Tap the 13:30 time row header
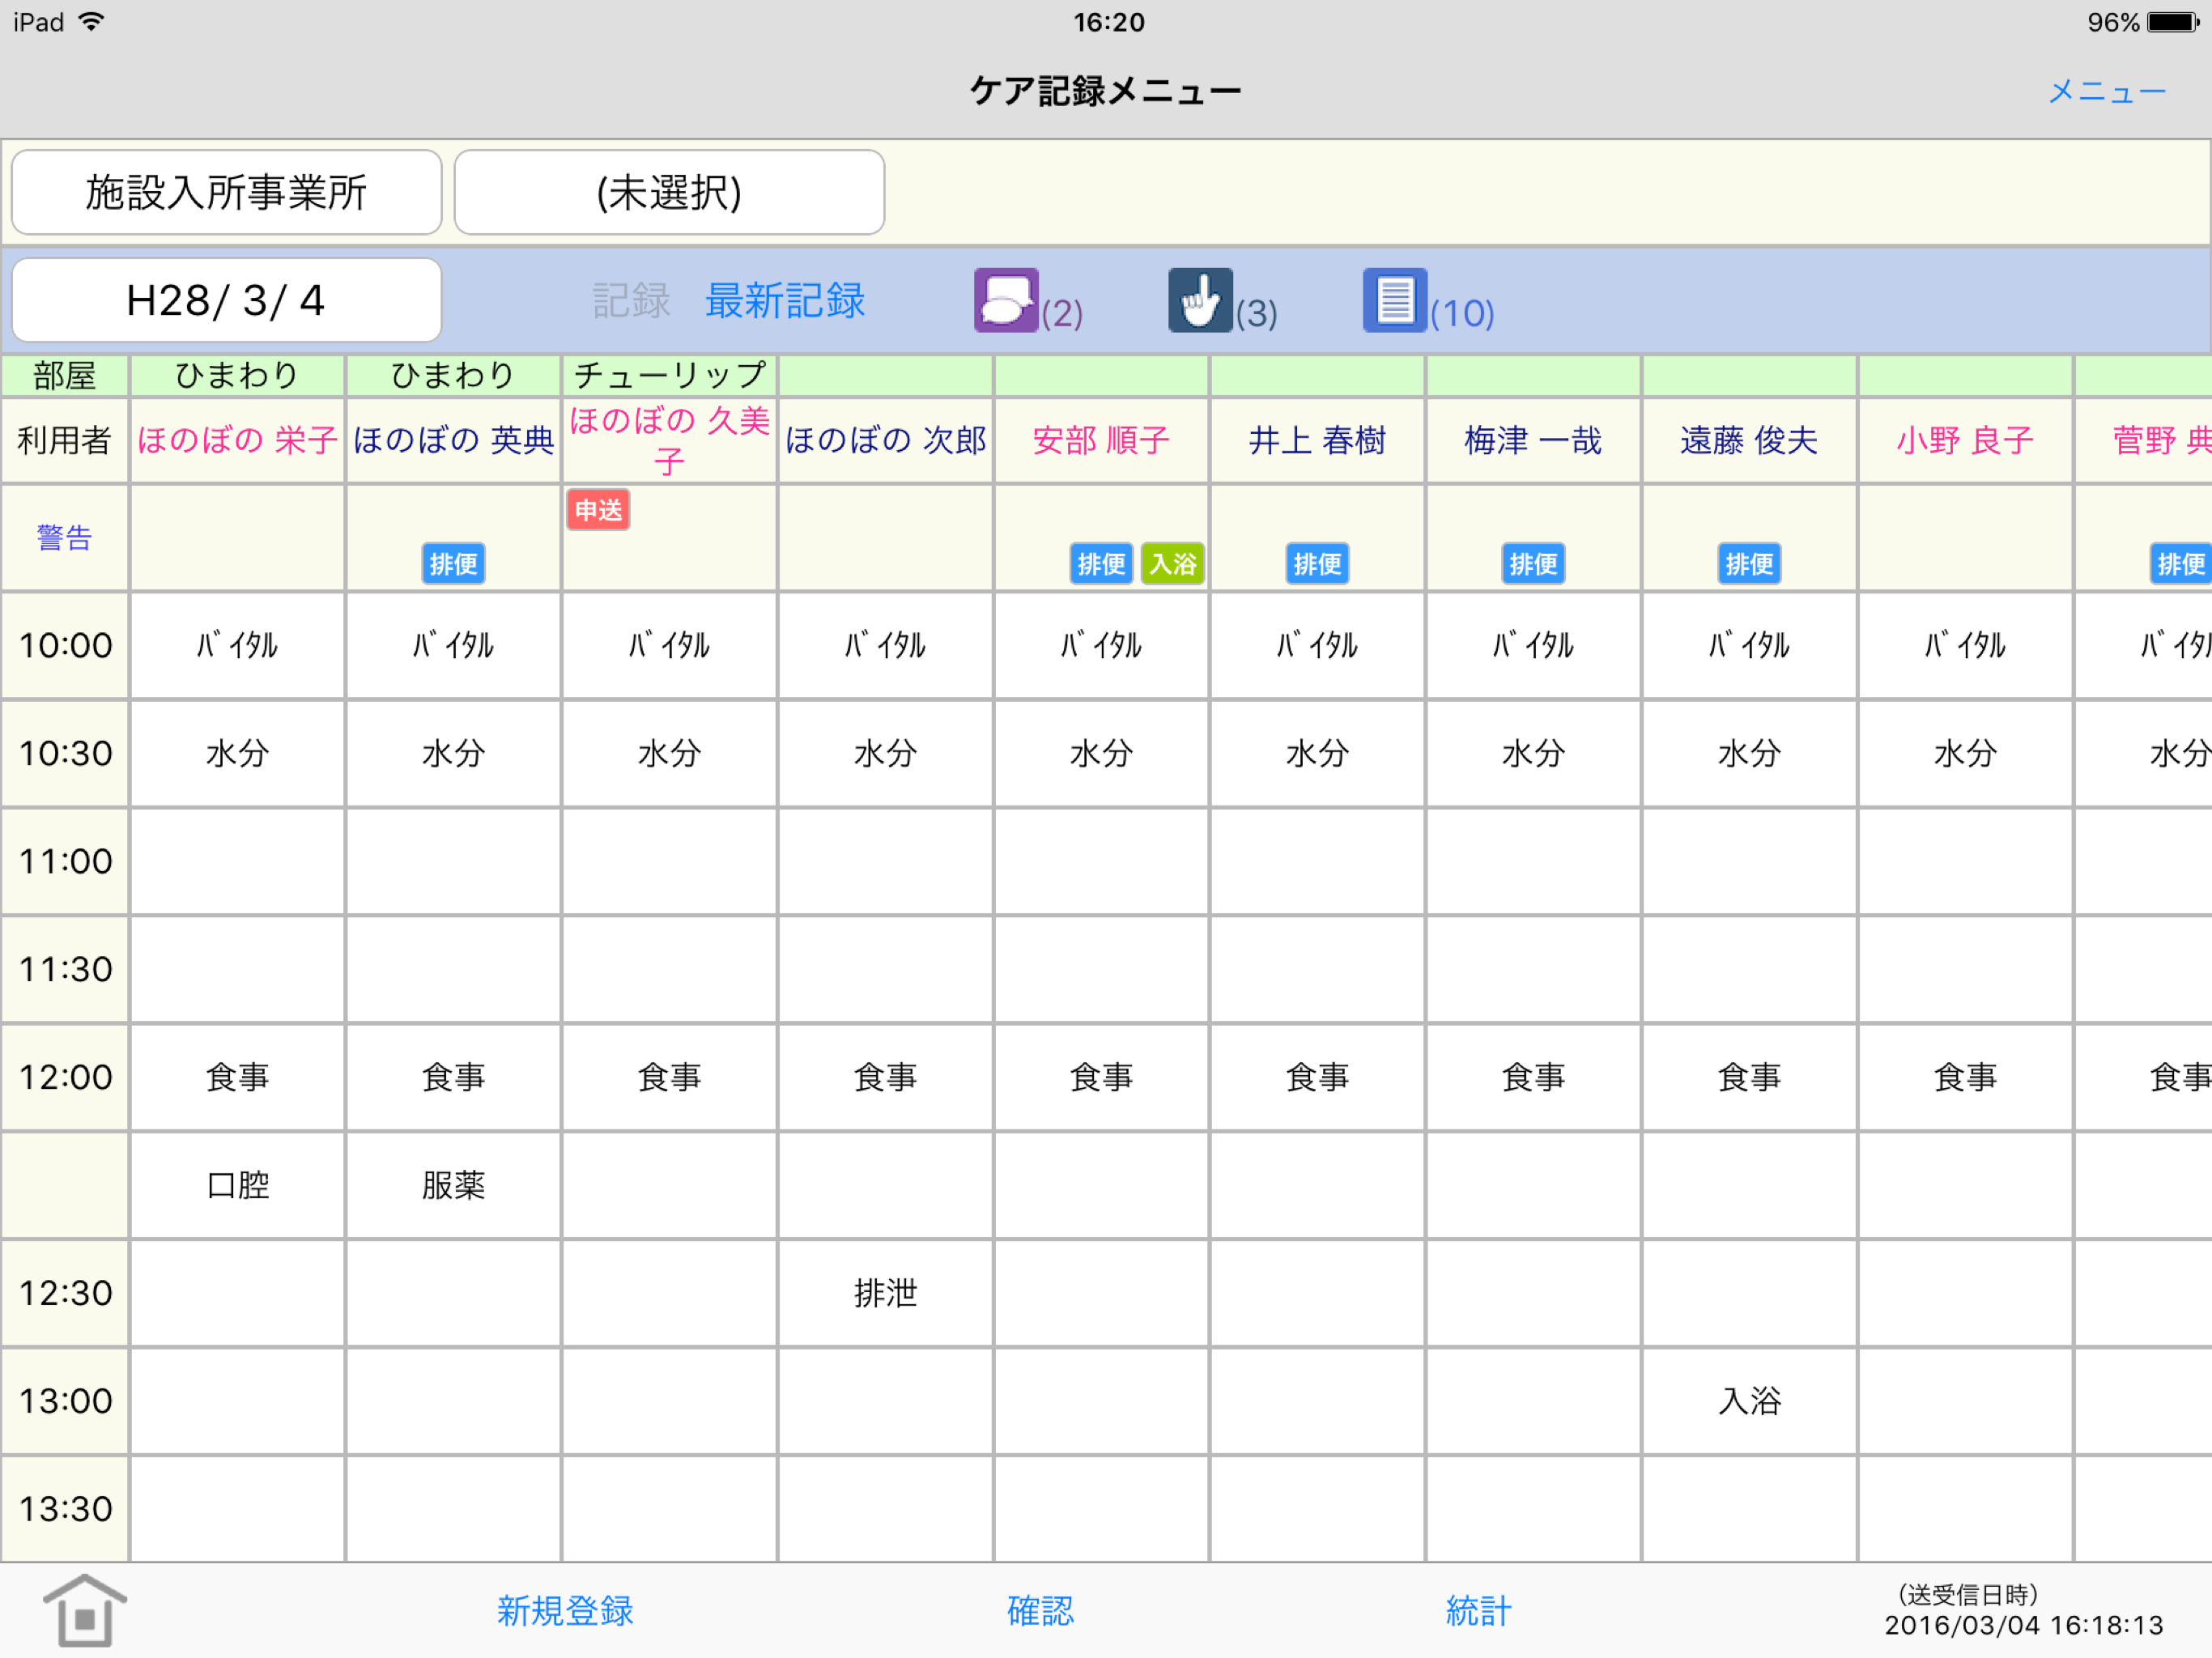The height and width of the screenshot is (1658, 2212). (x=65, y=1509)
